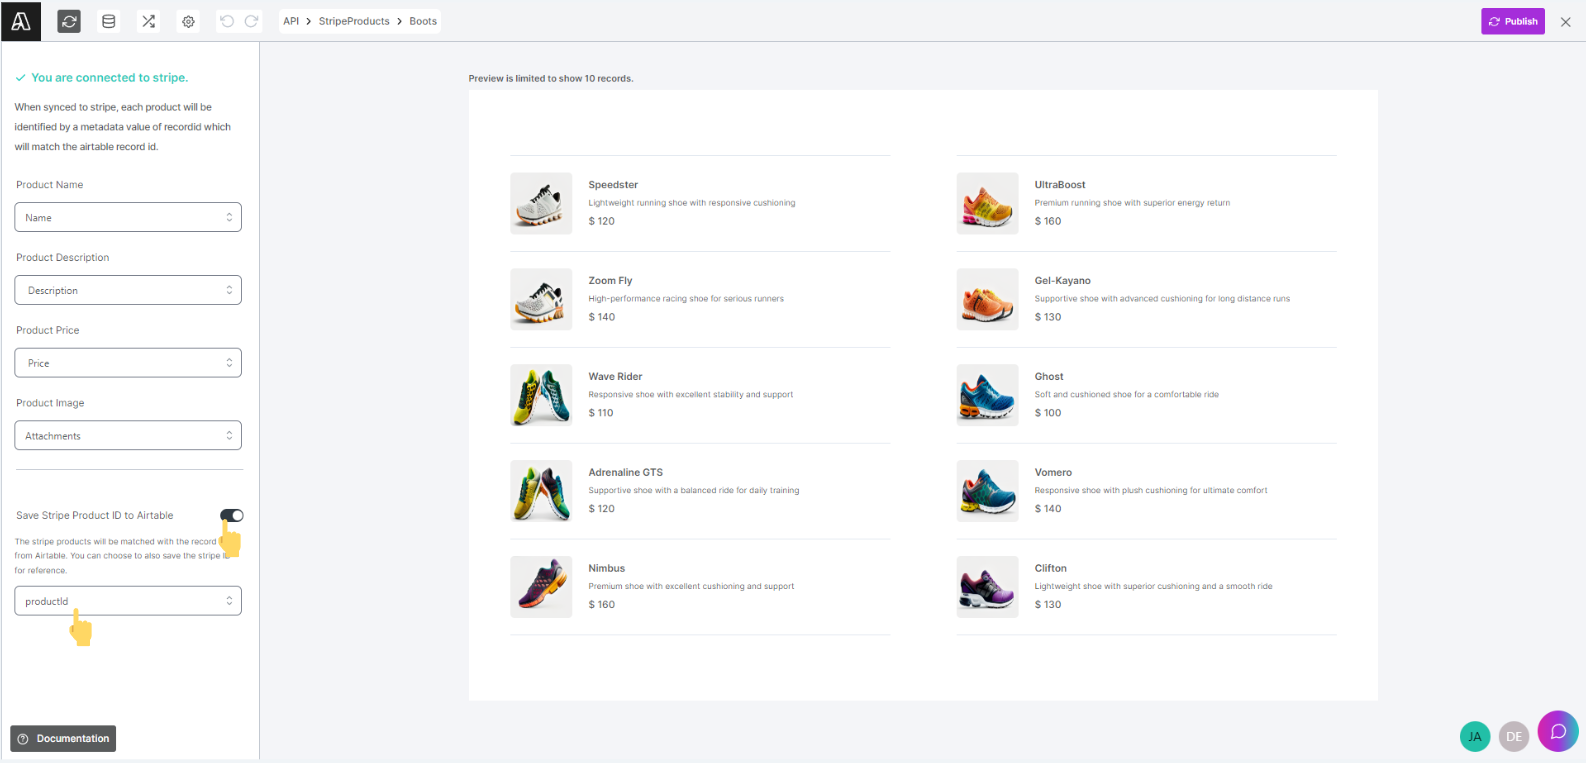Select the Clifton shoe thumbnail
Image resolution: width=1586 pixels, height=763 pixels.
pyautogui.click(x=987, y=587)
